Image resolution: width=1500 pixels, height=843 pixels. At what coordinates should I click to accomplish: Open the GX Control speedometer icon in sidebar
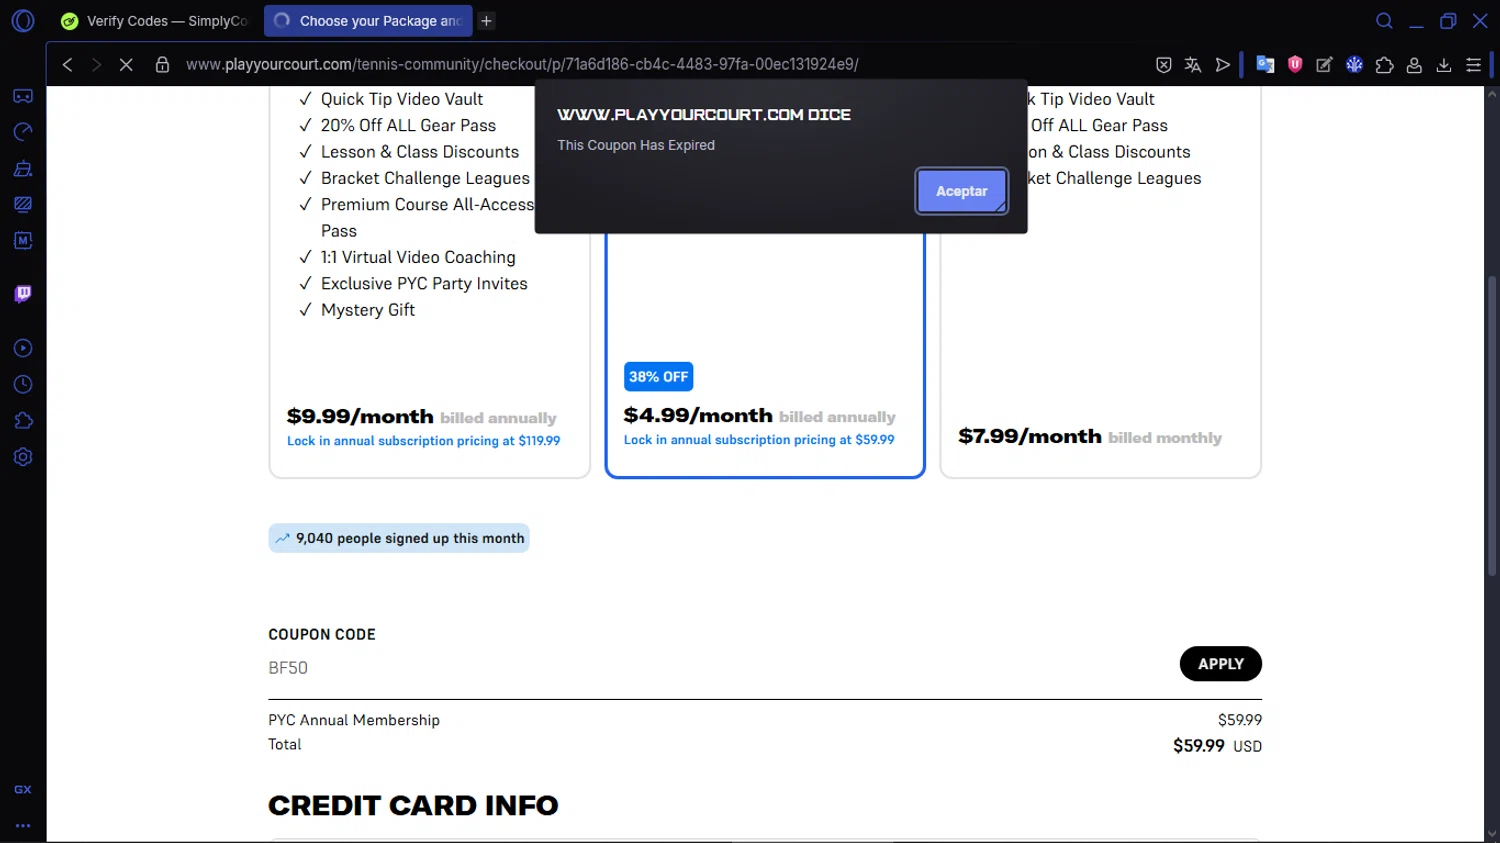23,132
